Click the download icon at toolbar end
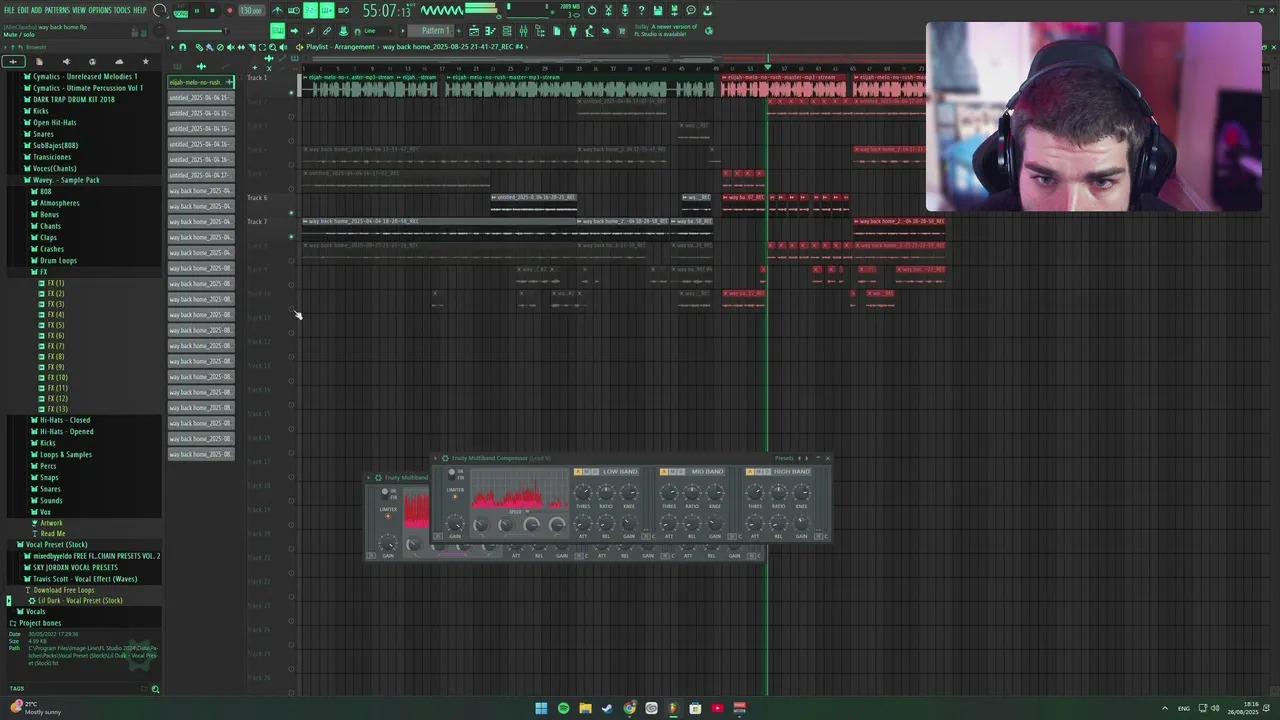 [707, 11]
